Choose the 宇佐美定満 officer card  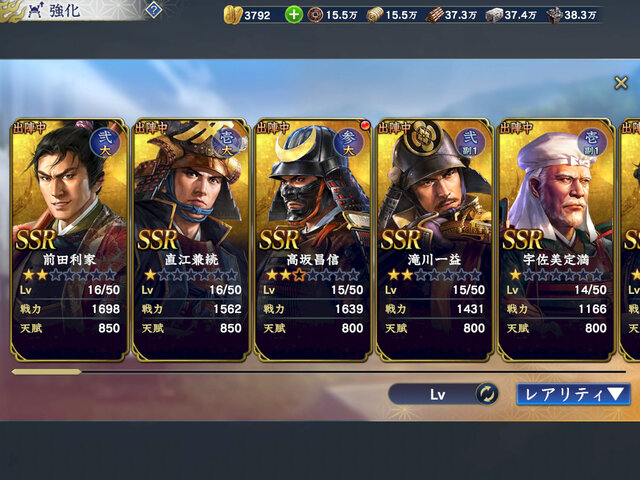[556, 240]
